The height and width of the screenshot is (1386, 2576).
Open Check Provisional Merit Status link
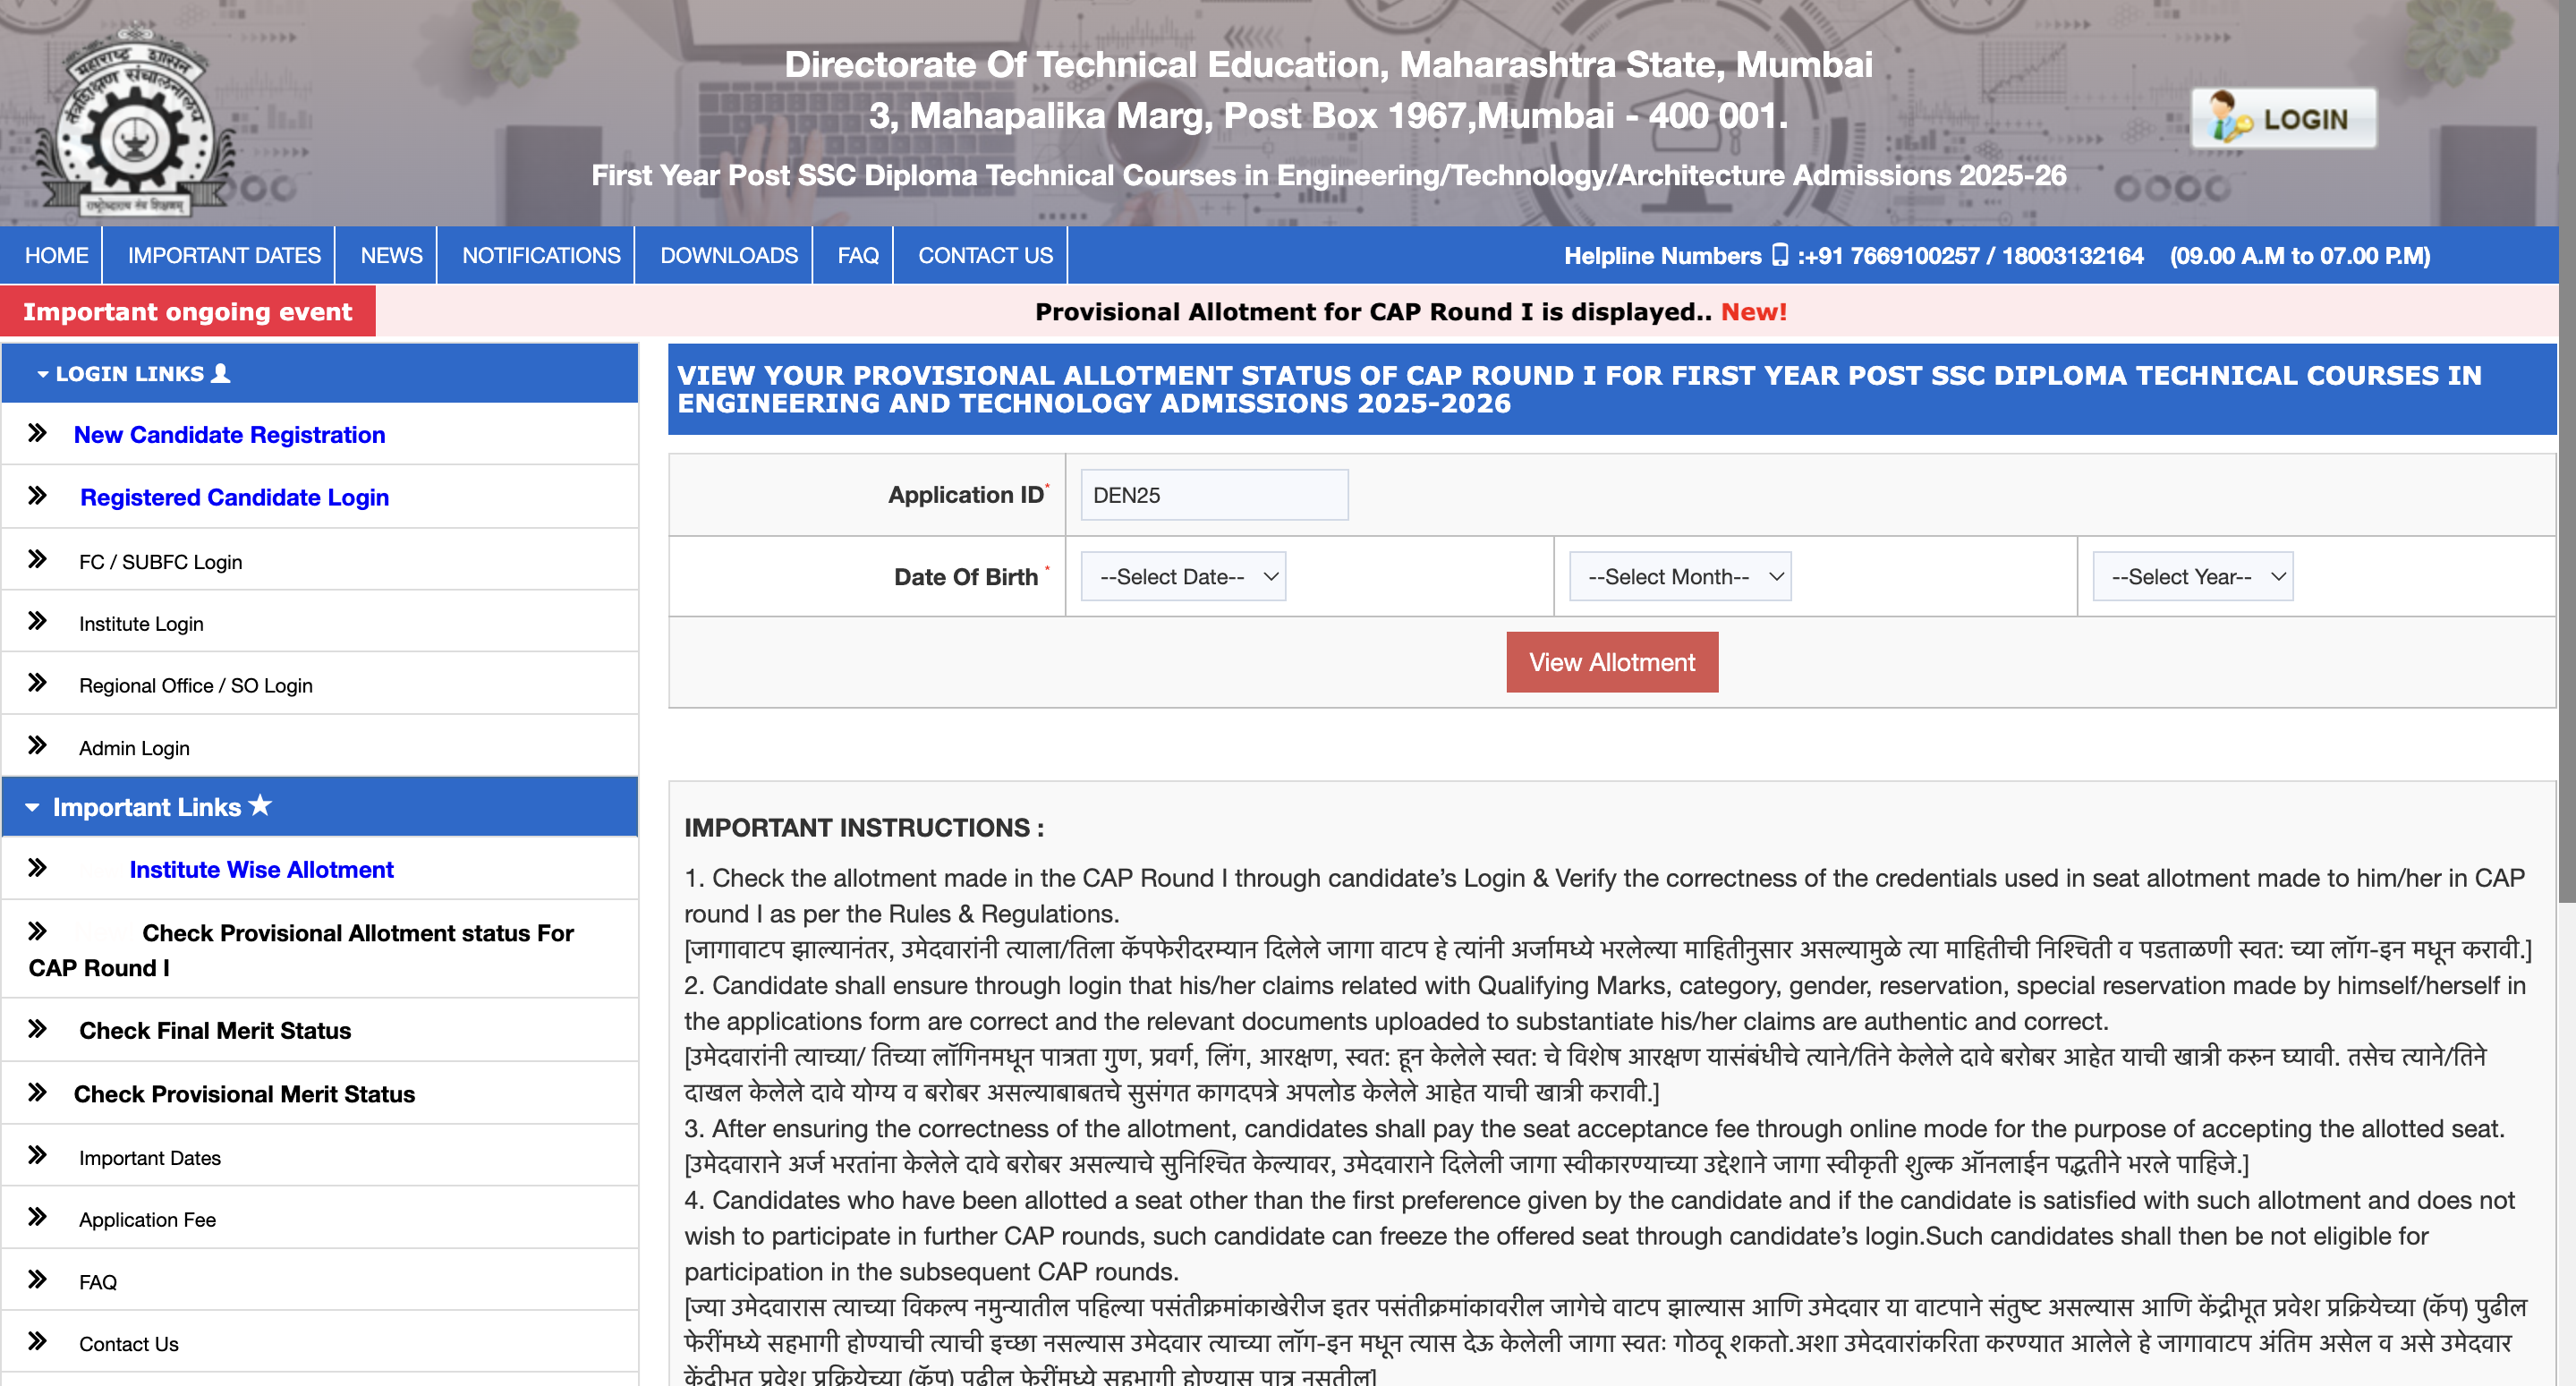tap(244, 1094)
